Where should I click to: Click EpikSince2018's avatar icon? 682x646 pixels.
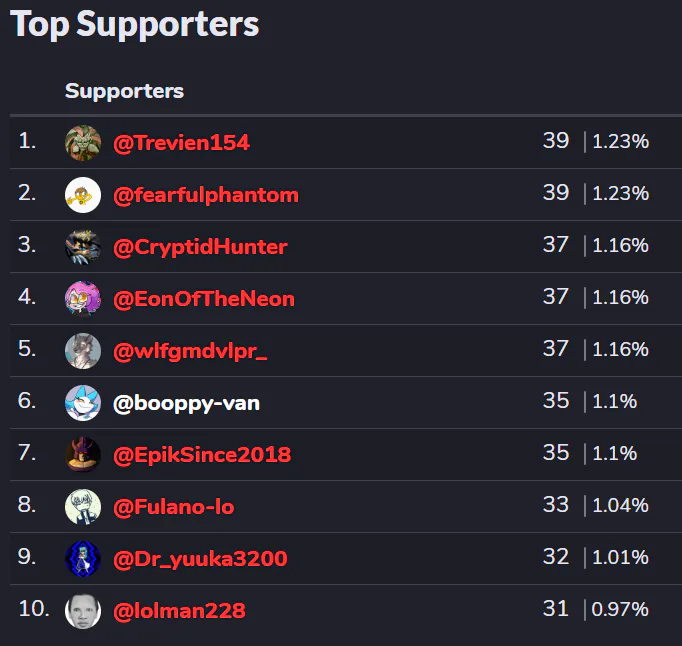[x=83, y=455]
